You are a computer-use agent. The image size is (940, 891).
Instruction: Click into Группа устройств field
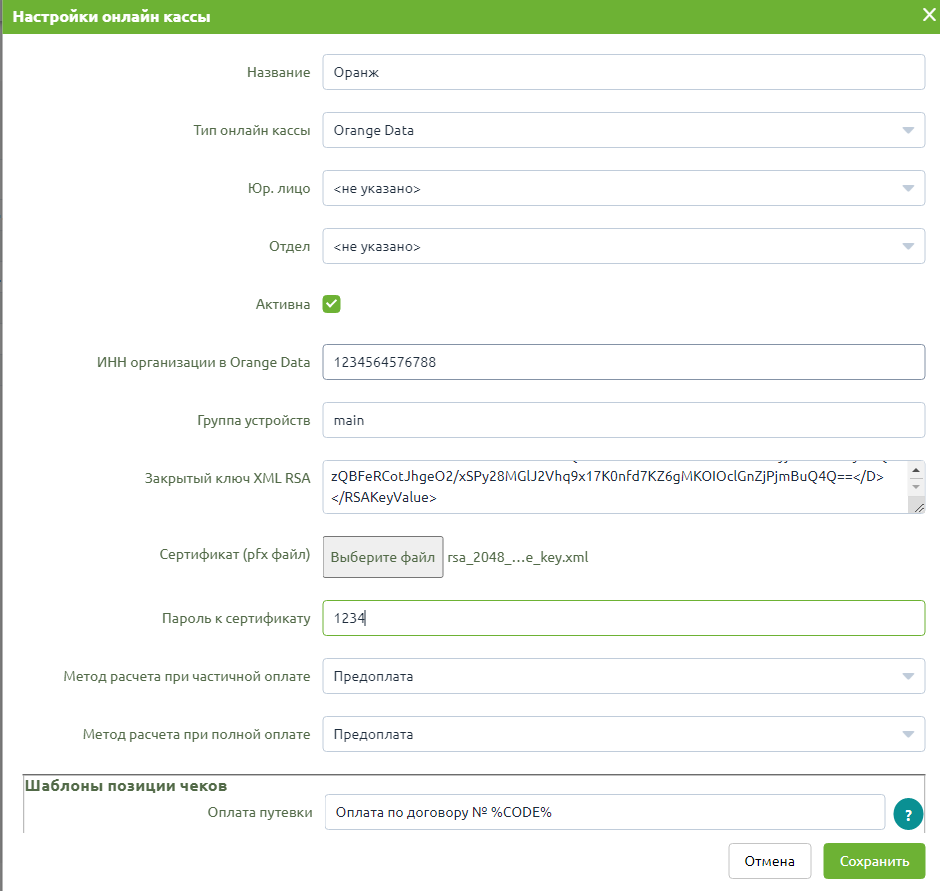(623, 420)
